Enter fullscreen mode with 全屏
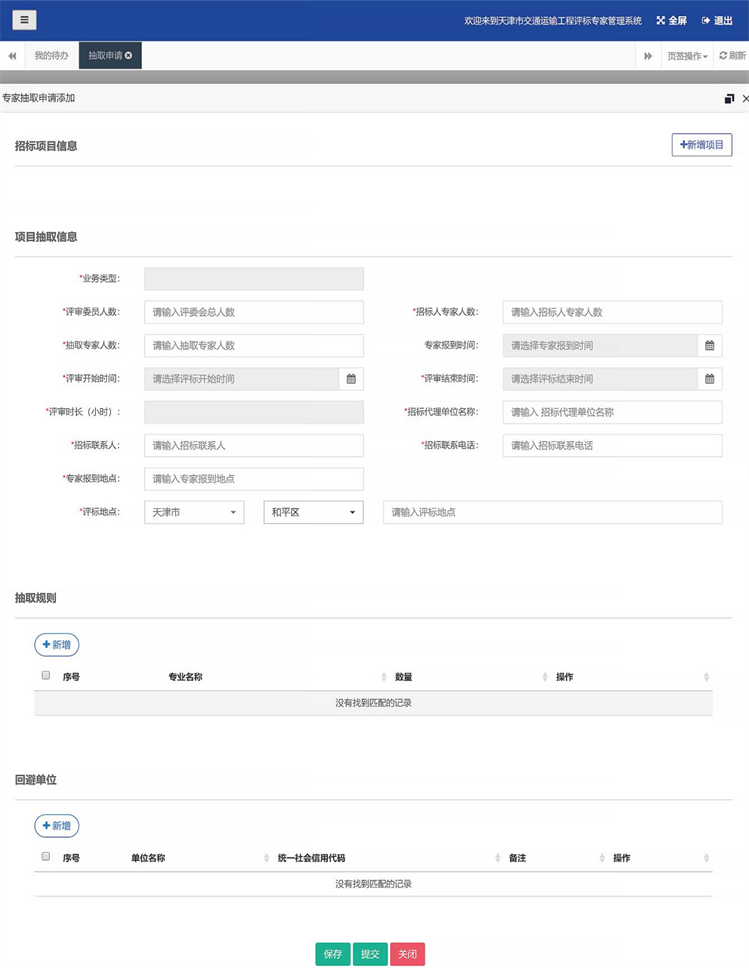 (671, 20)
